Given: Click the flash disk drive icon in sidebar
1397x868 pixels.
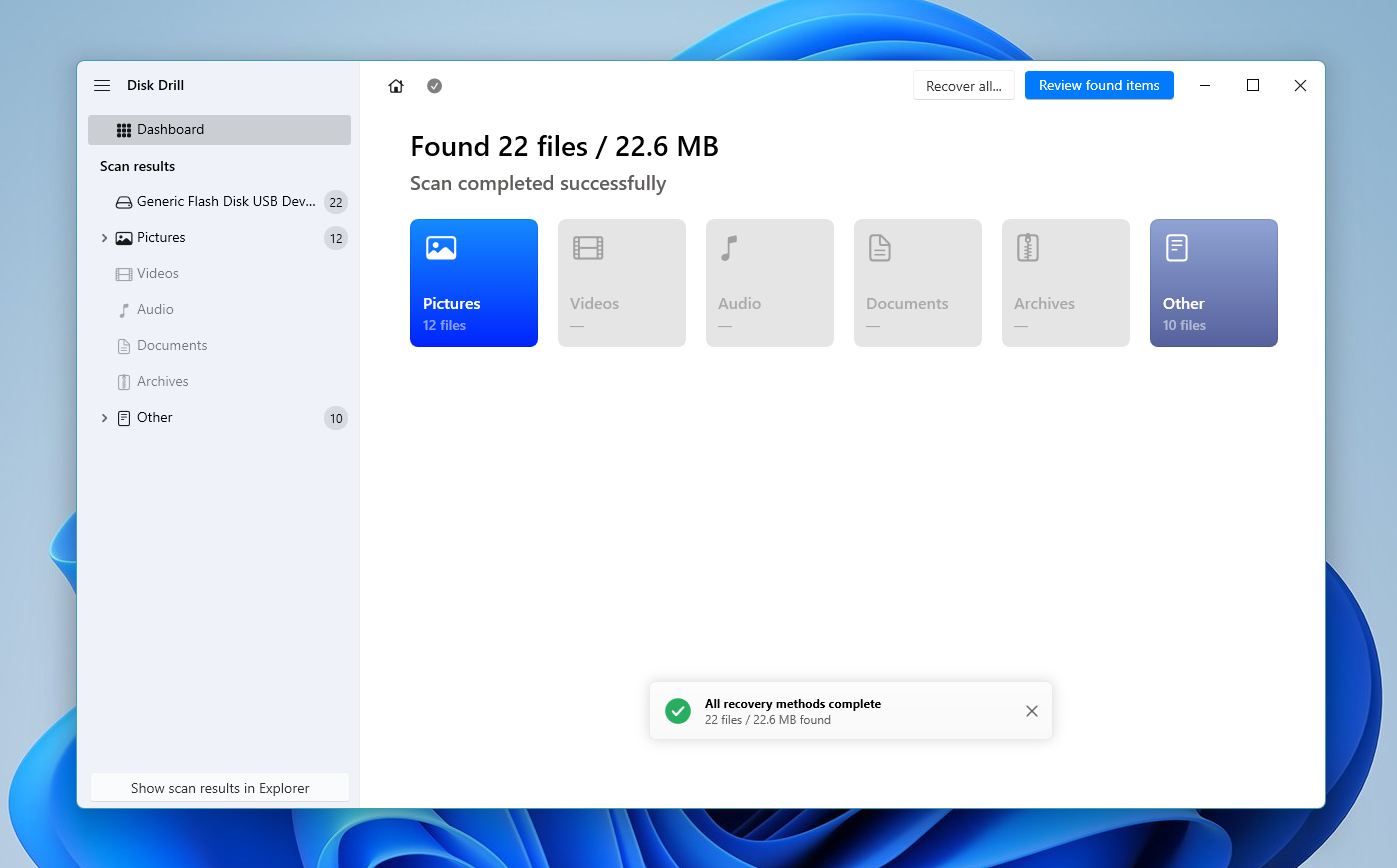Looking at the screenshot, I should coord(124,202).
